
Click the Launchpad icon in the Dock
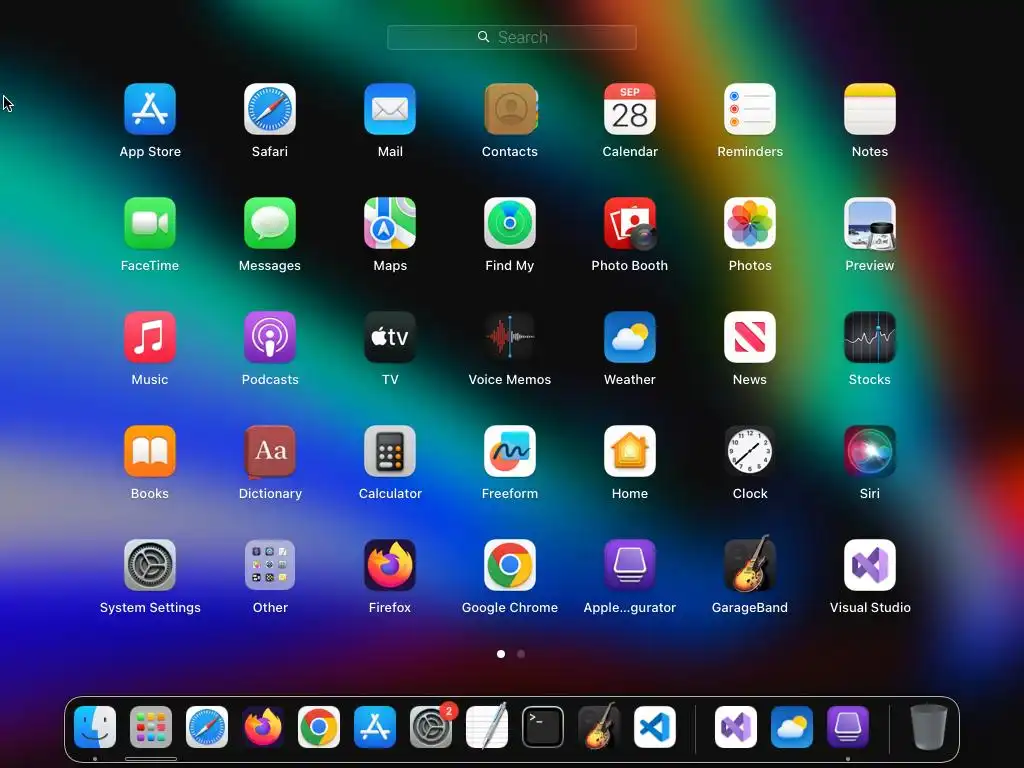pyautogui.click(x=151, y=727)
